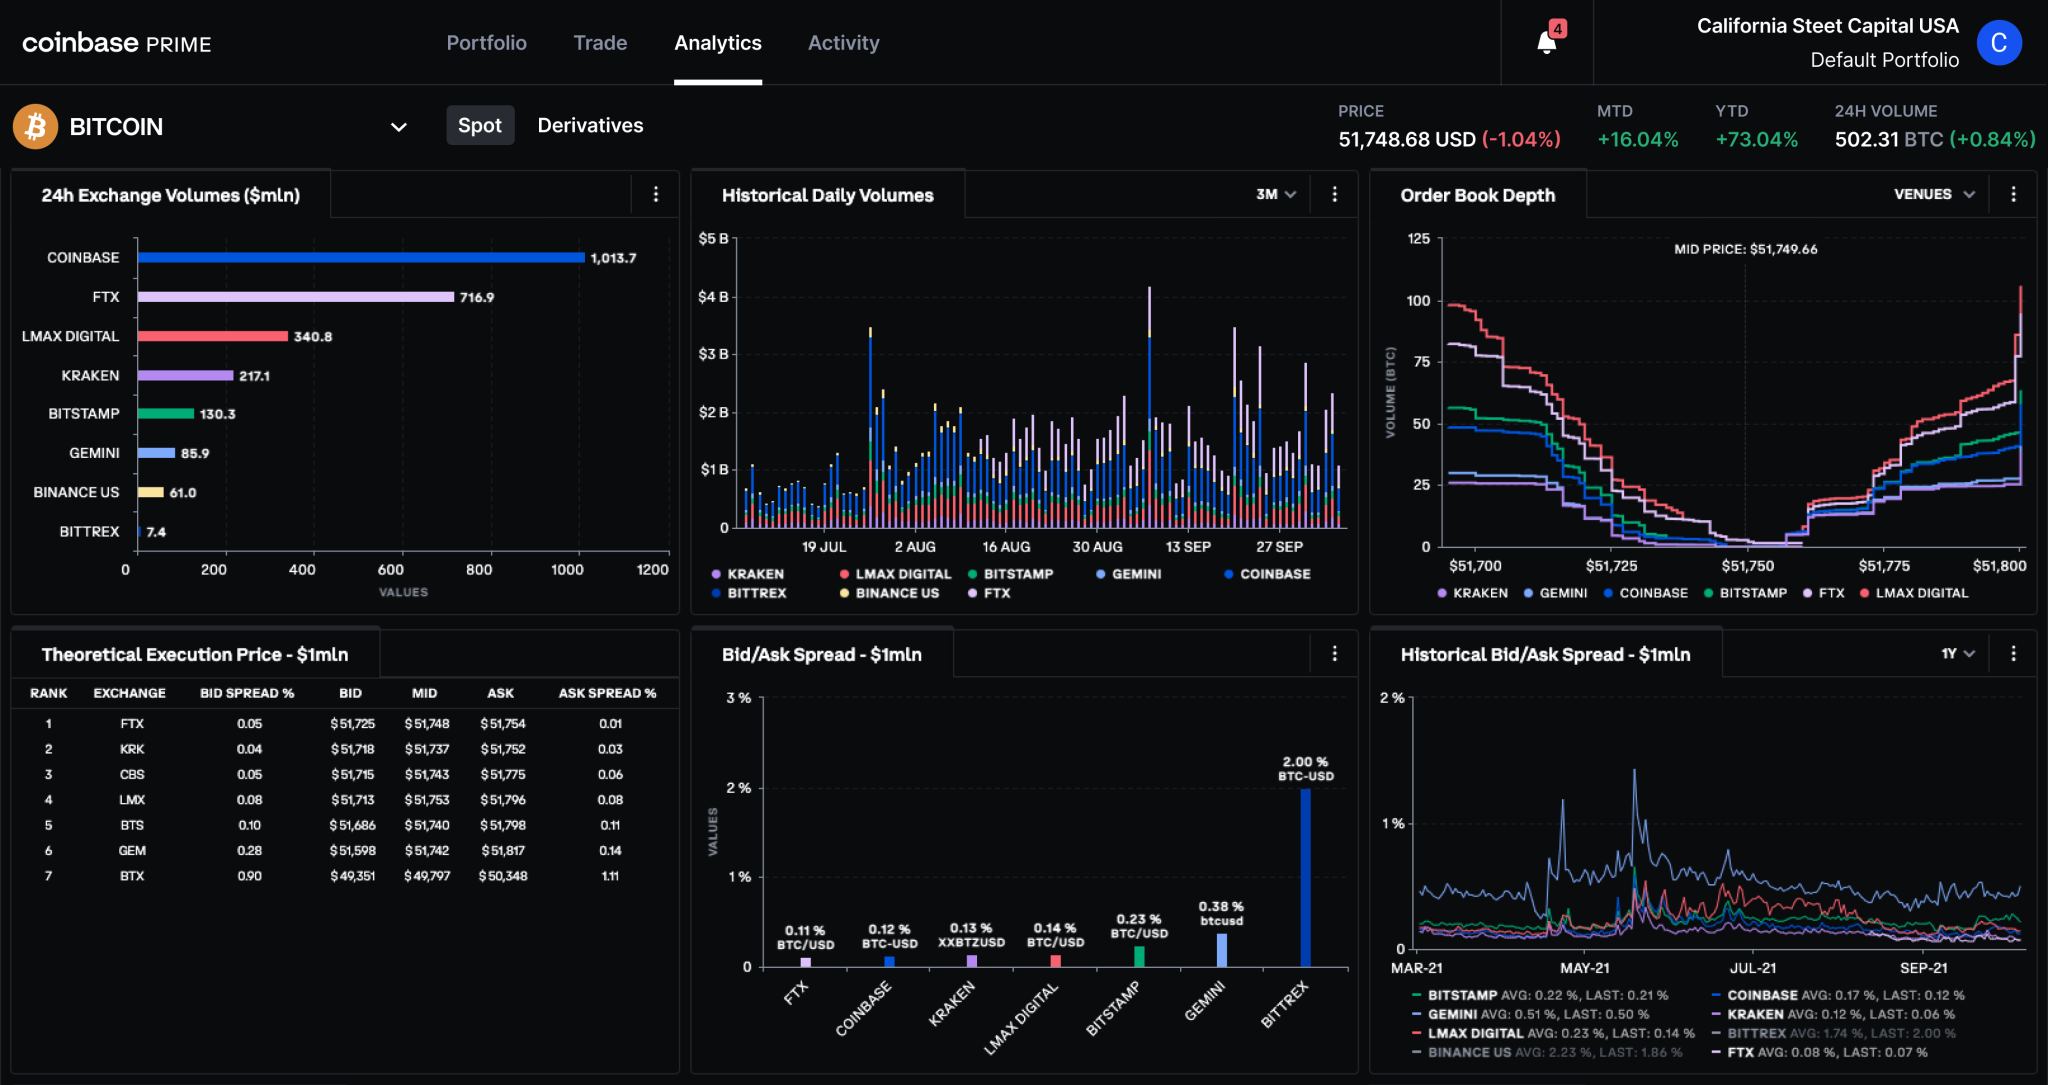Open the 3M time range dropdown
Screen dimensions: 2048x1085
[x=1276, y=194]
